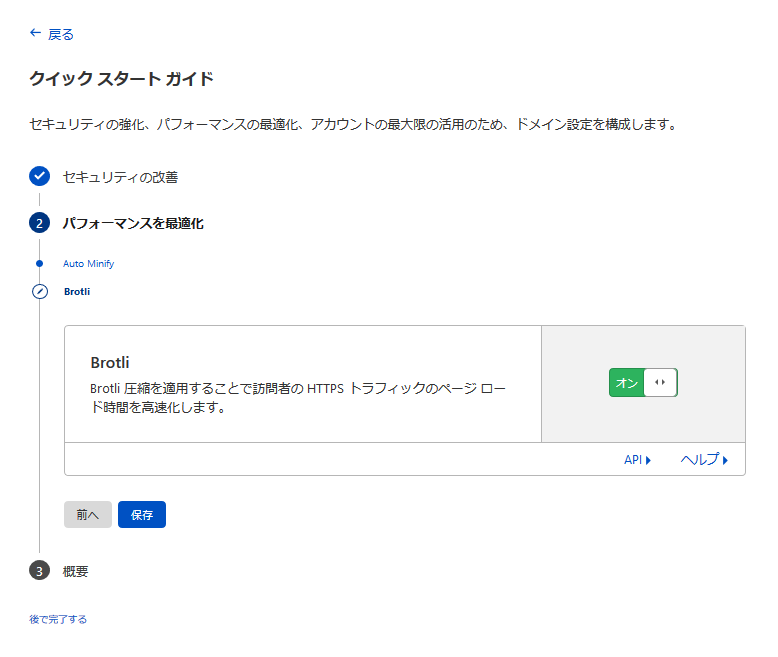Open the 概要 step
The height and width of the screenshot is (657, 778).
tap(76, 571)
